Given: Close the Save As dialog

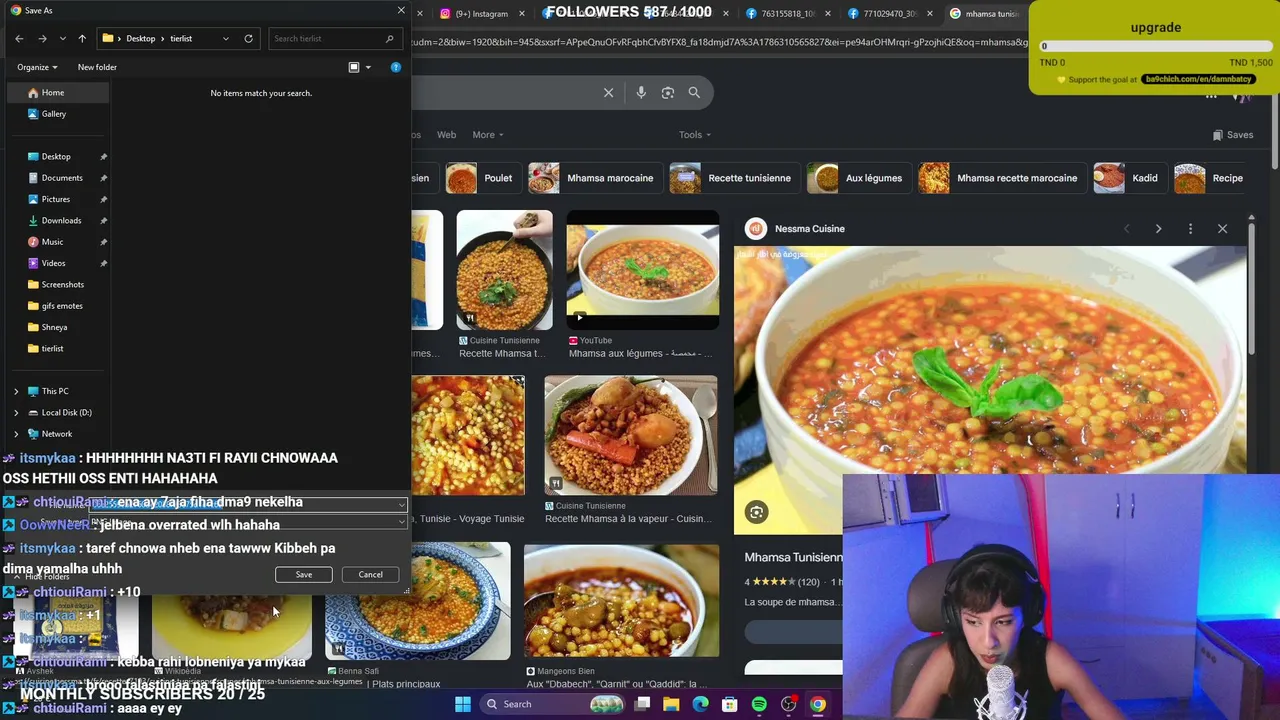Looking at the screenshot, I should click(401, 10).
